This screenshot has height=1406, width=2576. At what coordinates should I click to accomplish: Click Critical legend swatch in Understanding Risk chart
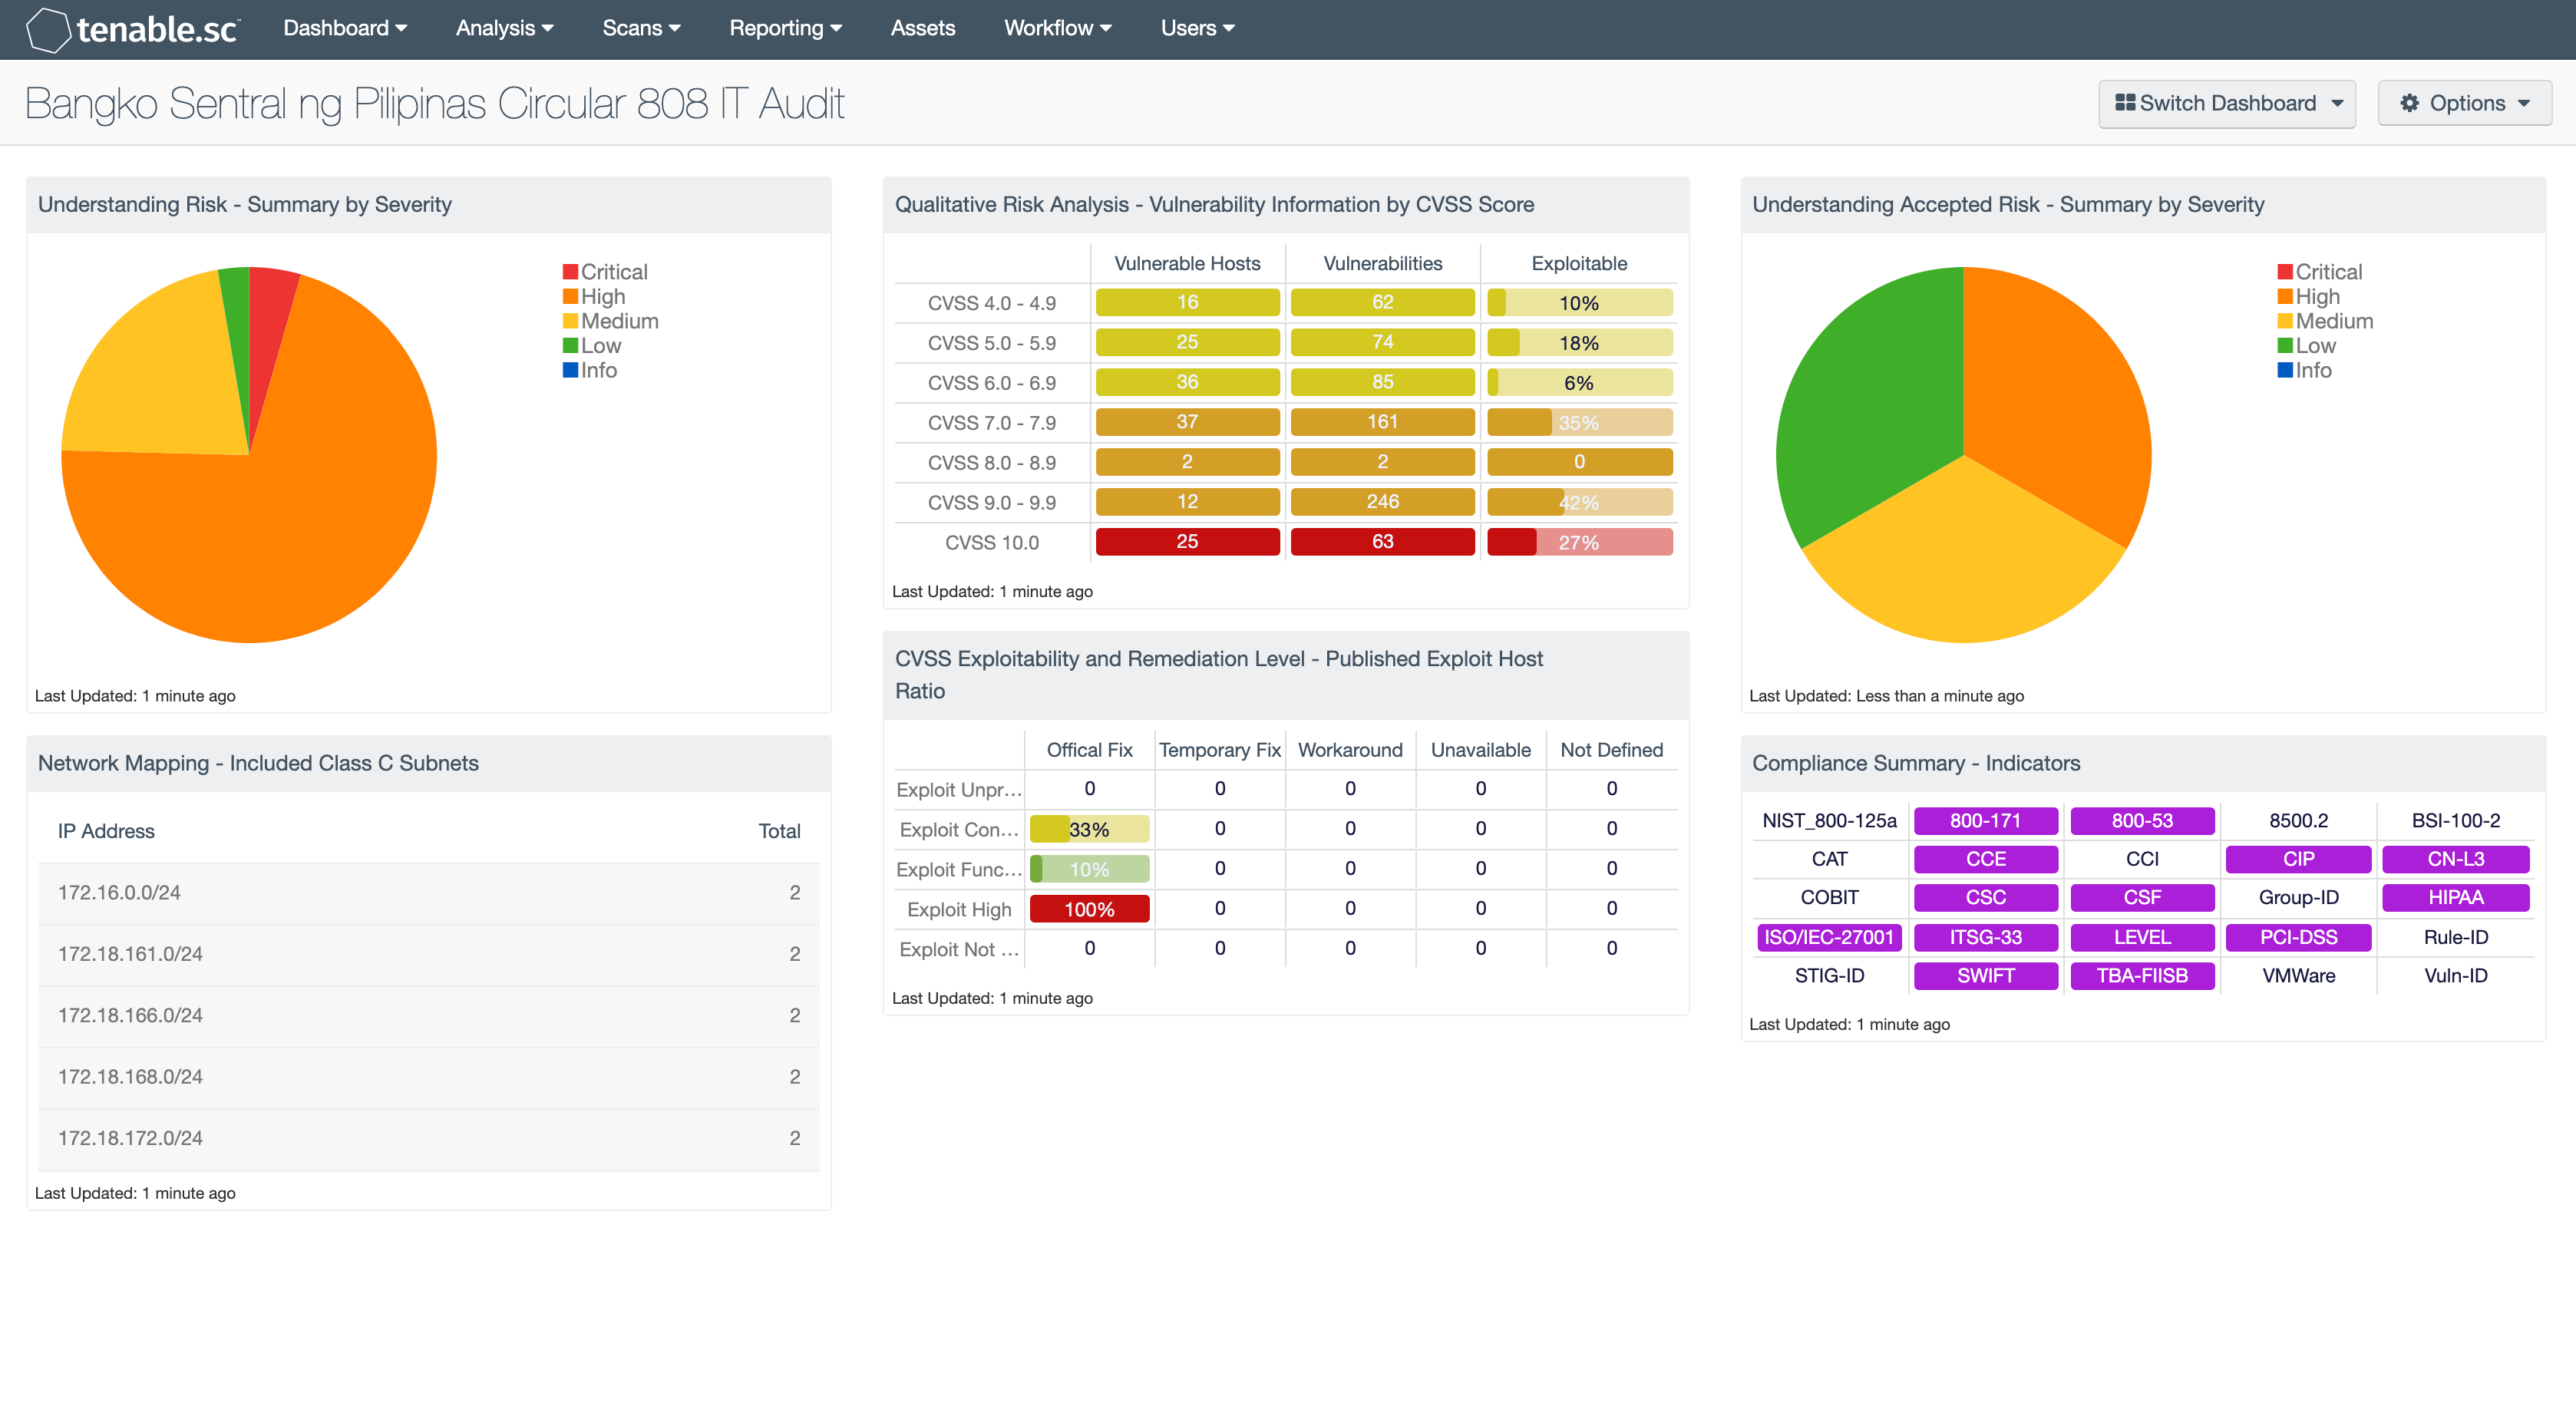570,272
